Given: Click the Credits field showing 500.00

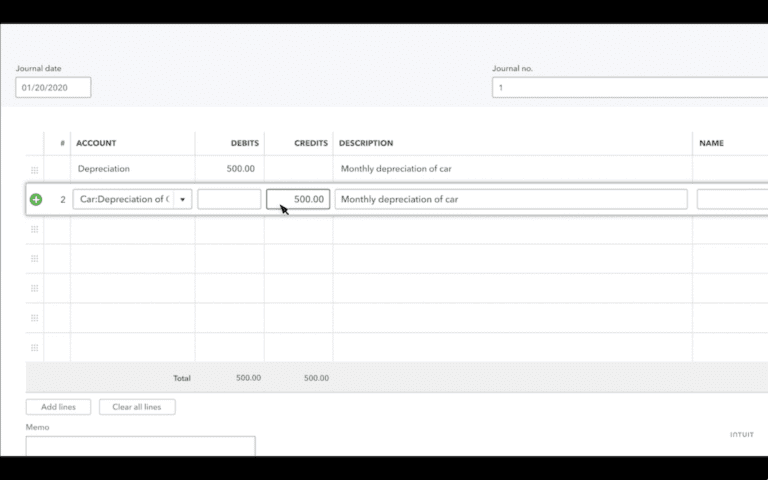Looking at the screenshot, I should point(298,199).
